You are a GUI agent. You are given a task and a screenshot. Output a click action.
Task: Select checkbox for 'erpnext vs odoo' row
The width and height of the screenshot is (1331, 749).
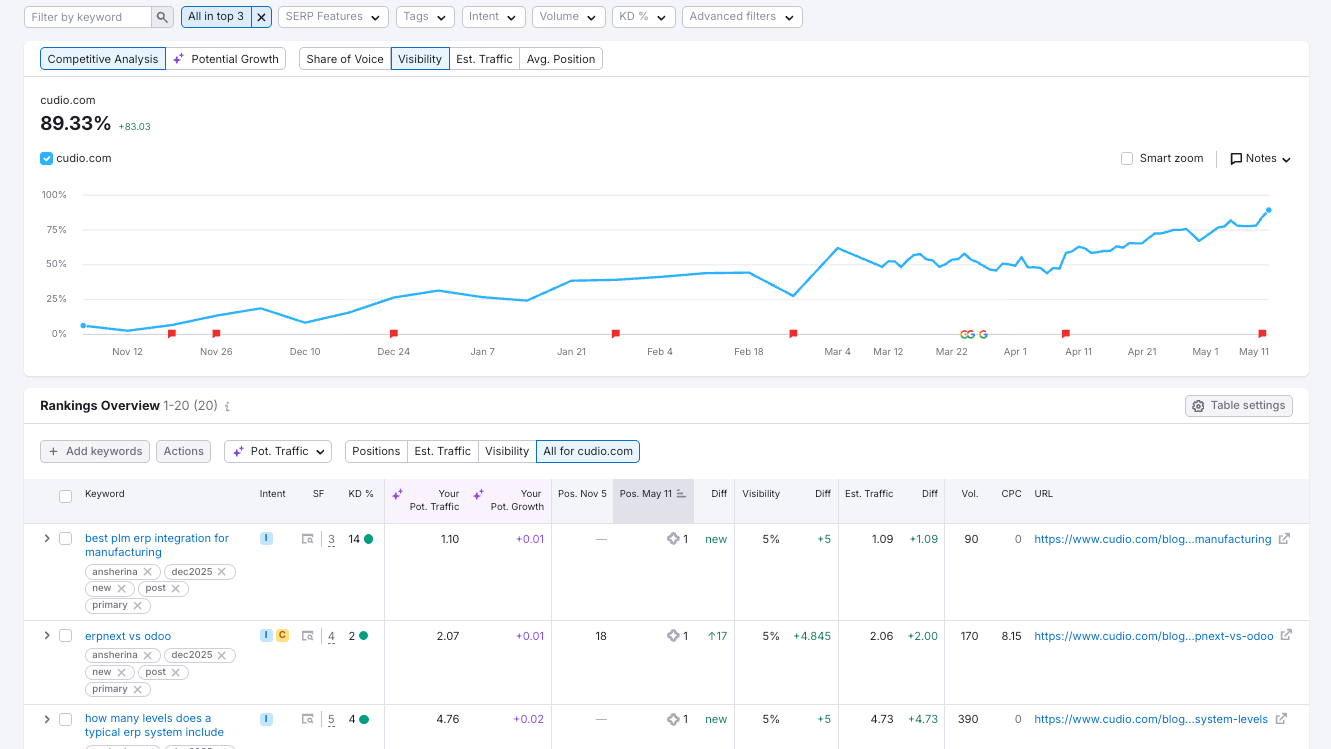pyautogui.click(x=65, y=636)
